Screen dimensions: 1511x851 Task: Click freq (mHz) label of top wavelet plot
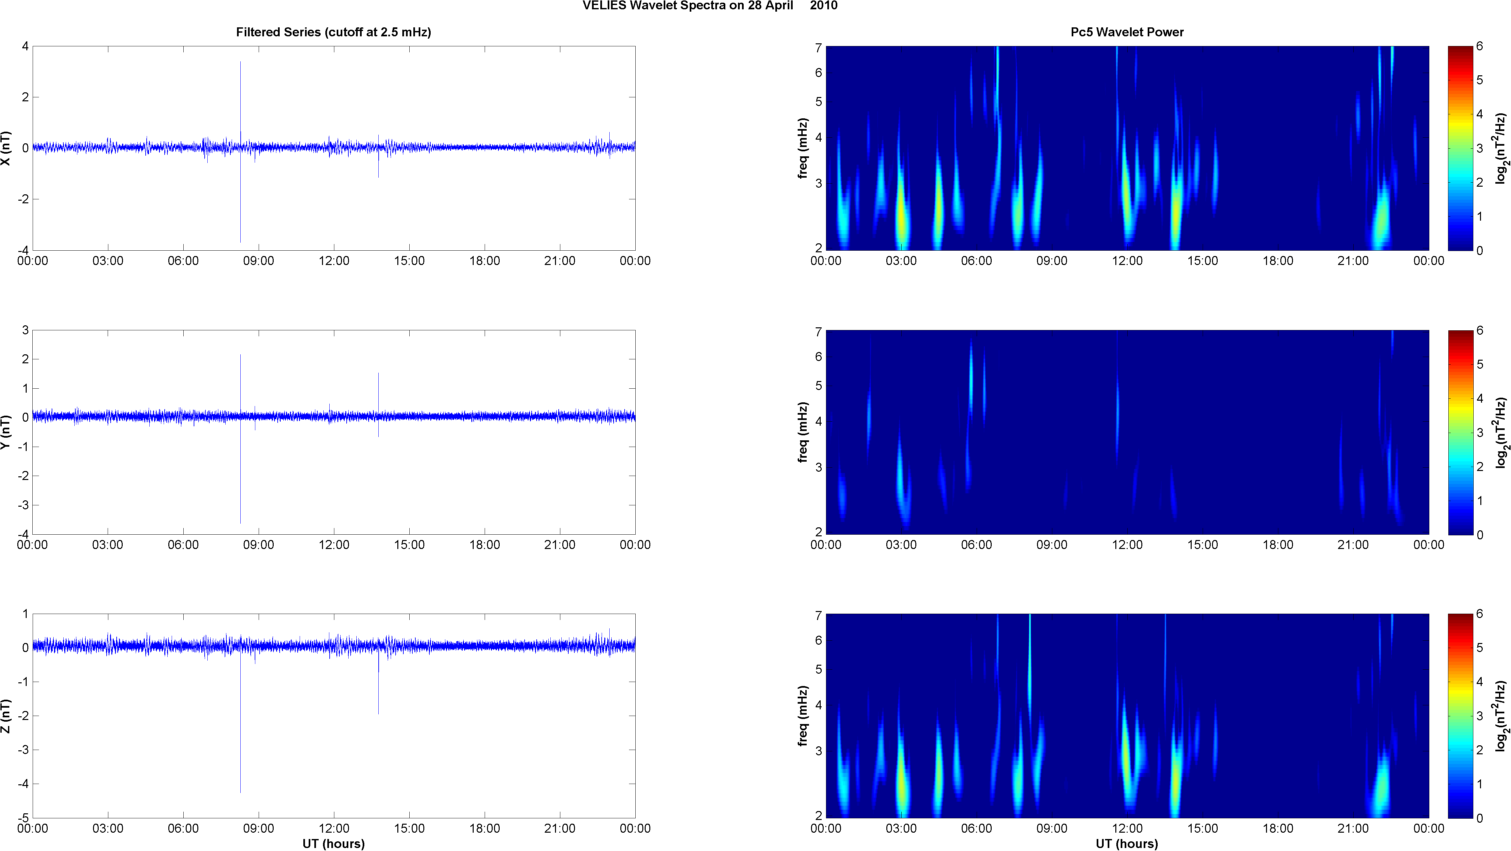(803, 148)
